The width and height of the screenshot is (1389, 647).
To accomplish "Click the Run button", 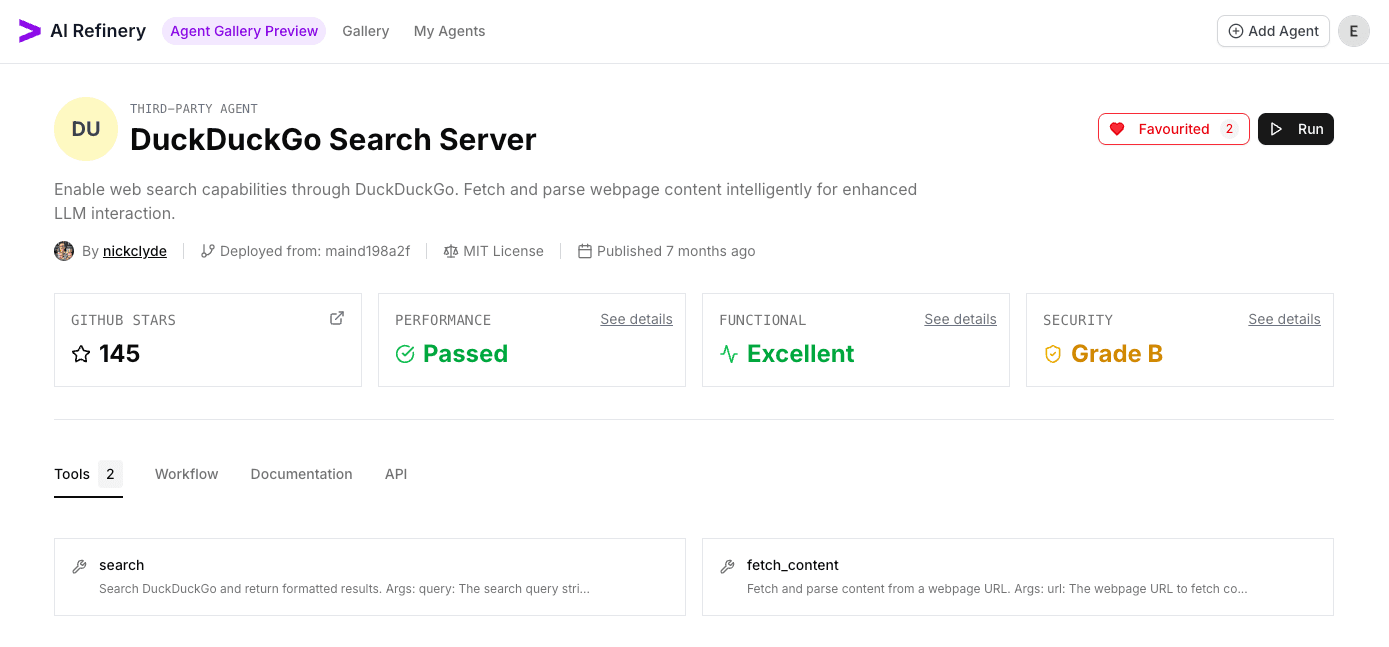I will [x=1296, y=129].
